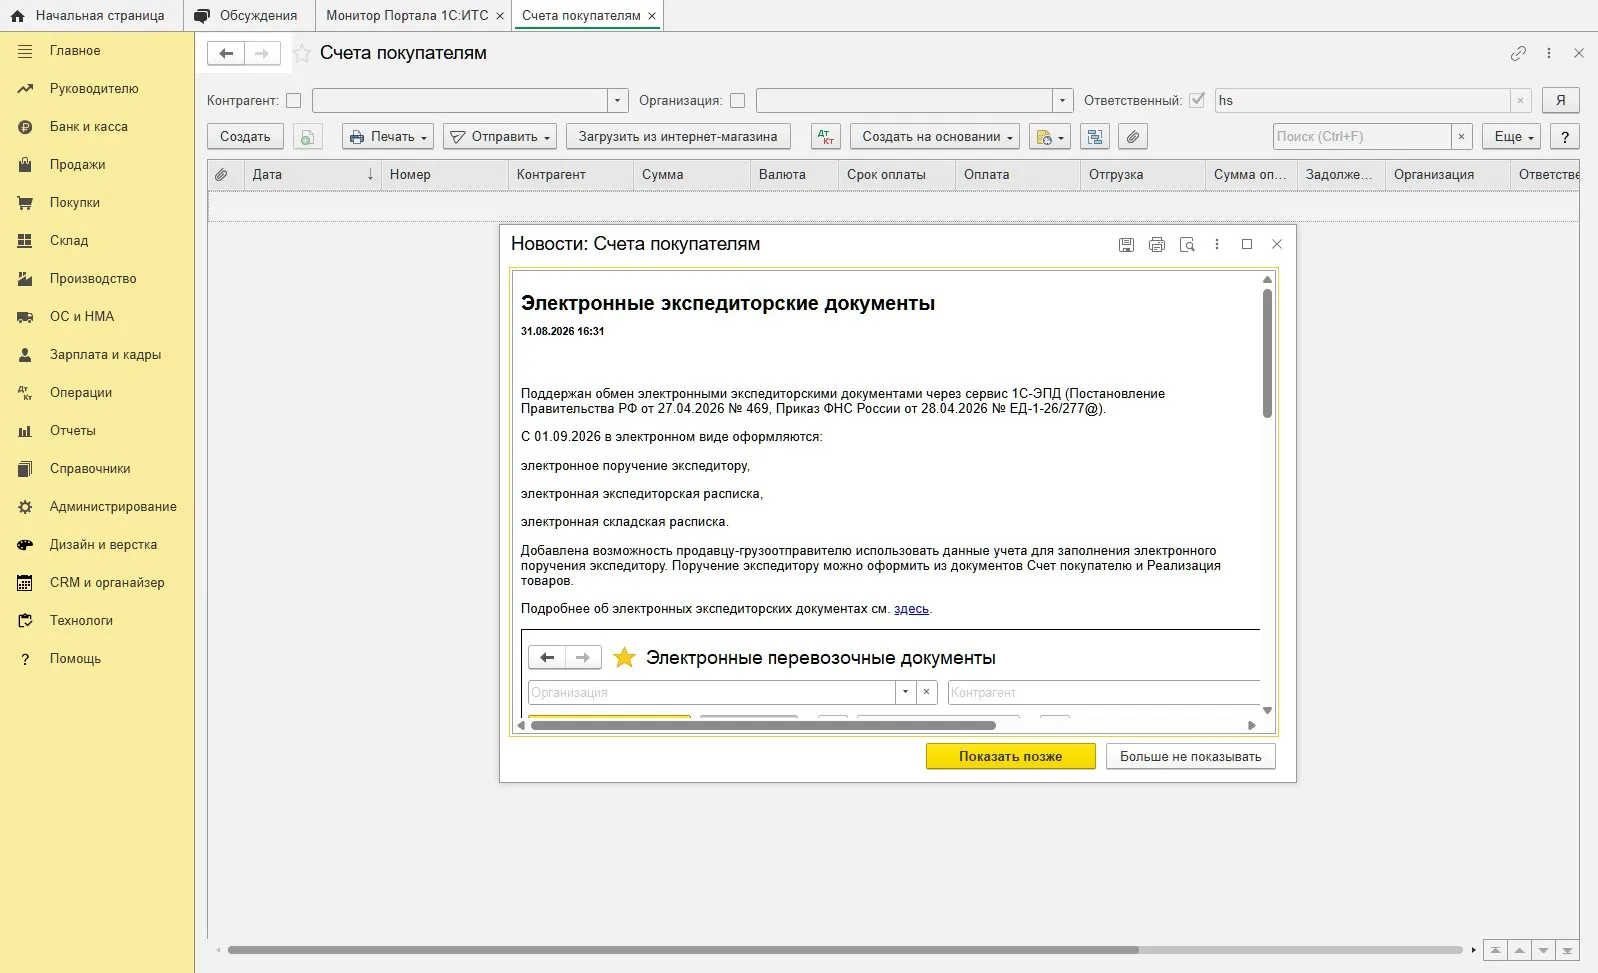Enable the Организация filter checkbox
The image size is (1598, 973).
(x=737, y=101)
